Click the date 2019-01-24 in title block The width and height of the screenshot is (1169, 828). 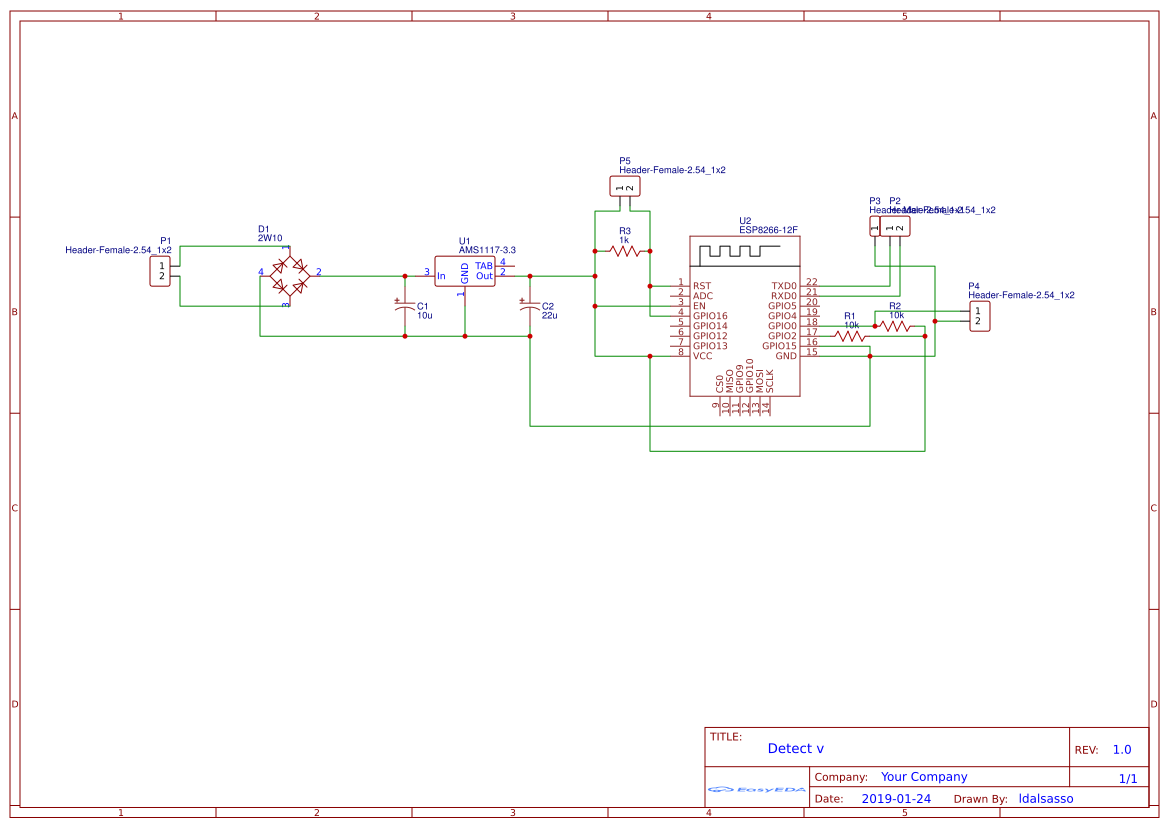(x=895, y=798)
